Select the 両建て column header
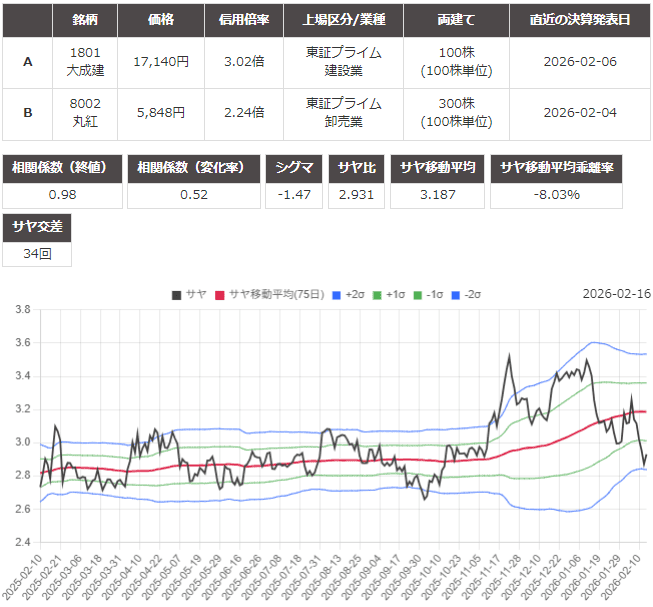This screenshot has width=653, height=607. coord(455,20)
